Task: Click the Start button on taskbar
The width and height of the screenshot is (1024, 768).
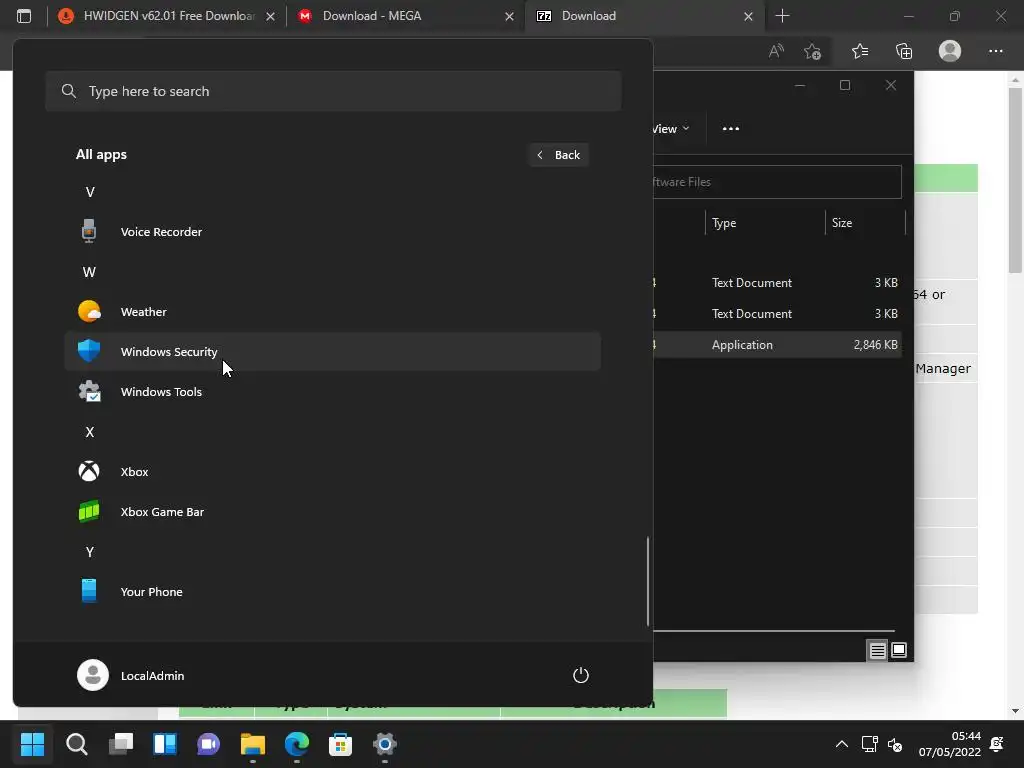Action: (33, 744)
